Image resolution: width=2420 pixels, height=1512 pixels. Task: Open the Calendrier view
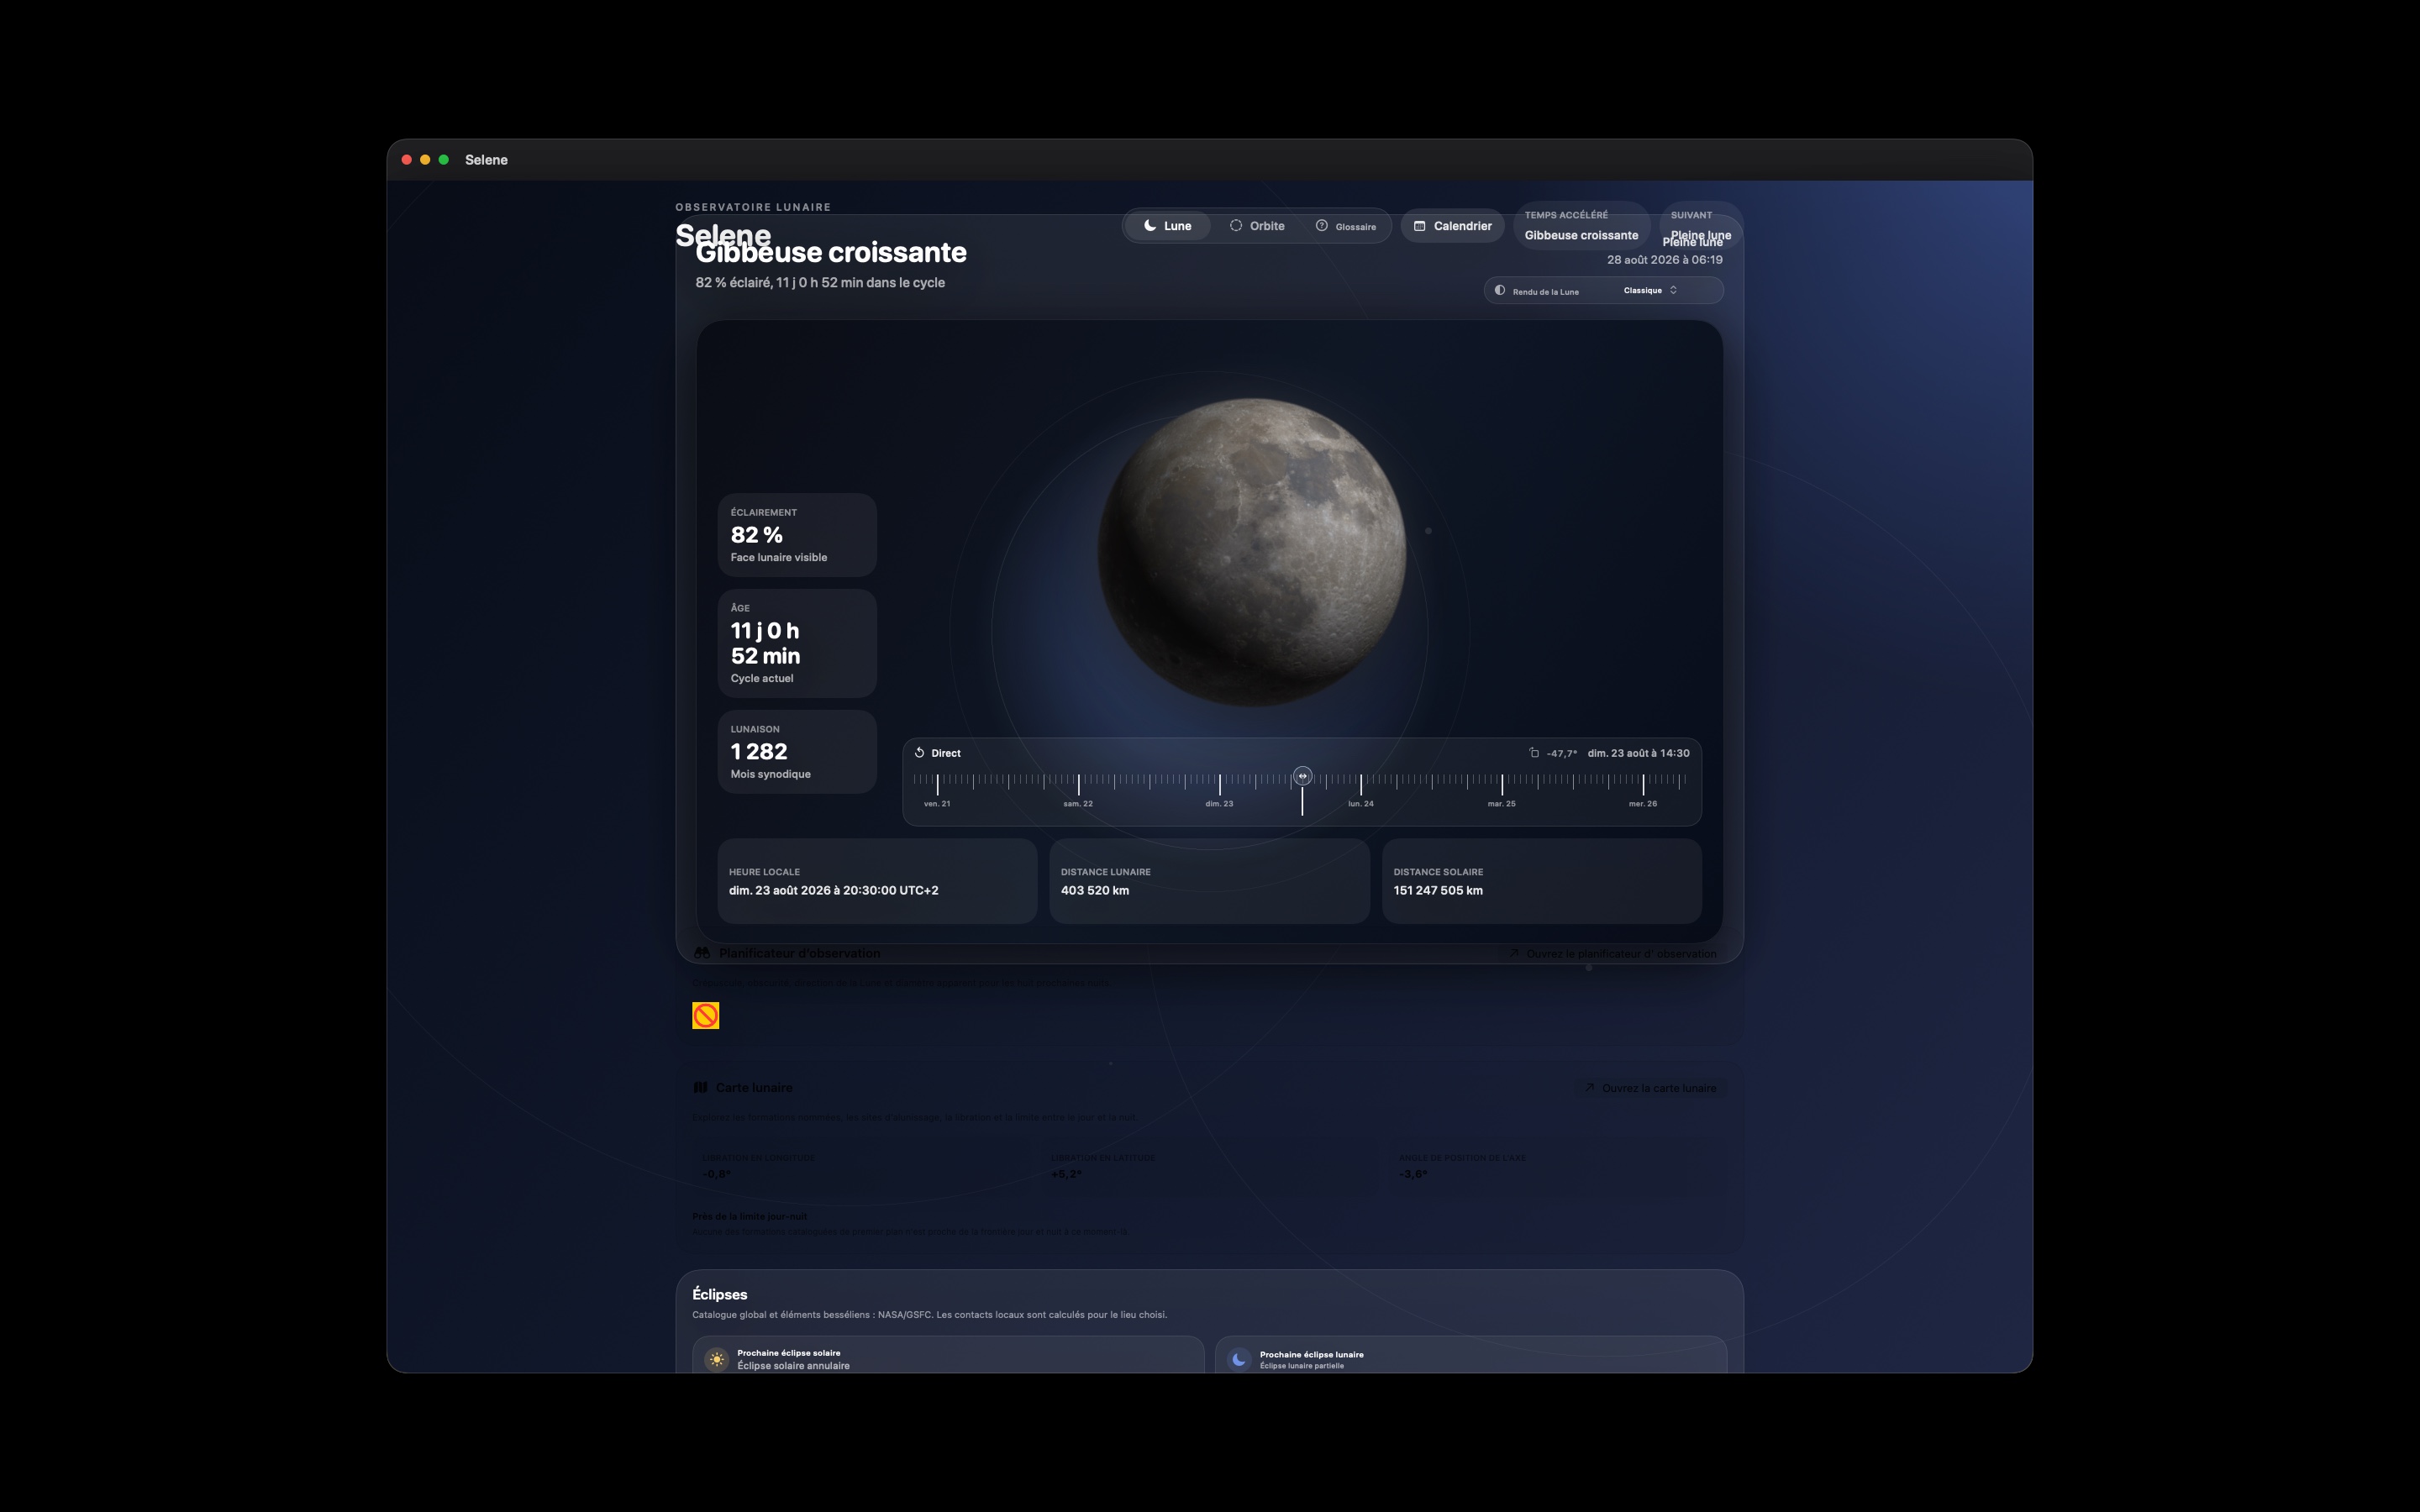(x=1452, y=226)
